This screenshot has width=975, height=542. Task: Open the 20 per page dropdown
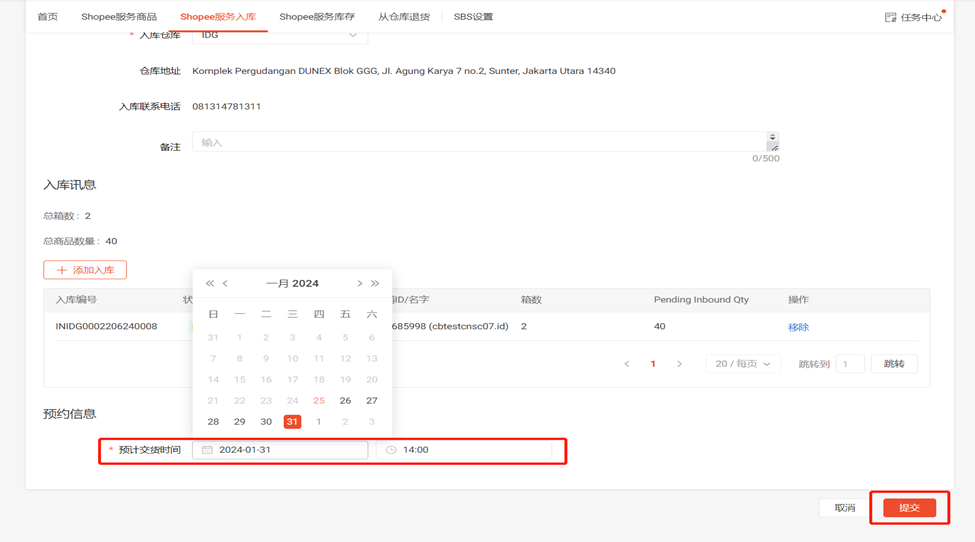[742, 364]
